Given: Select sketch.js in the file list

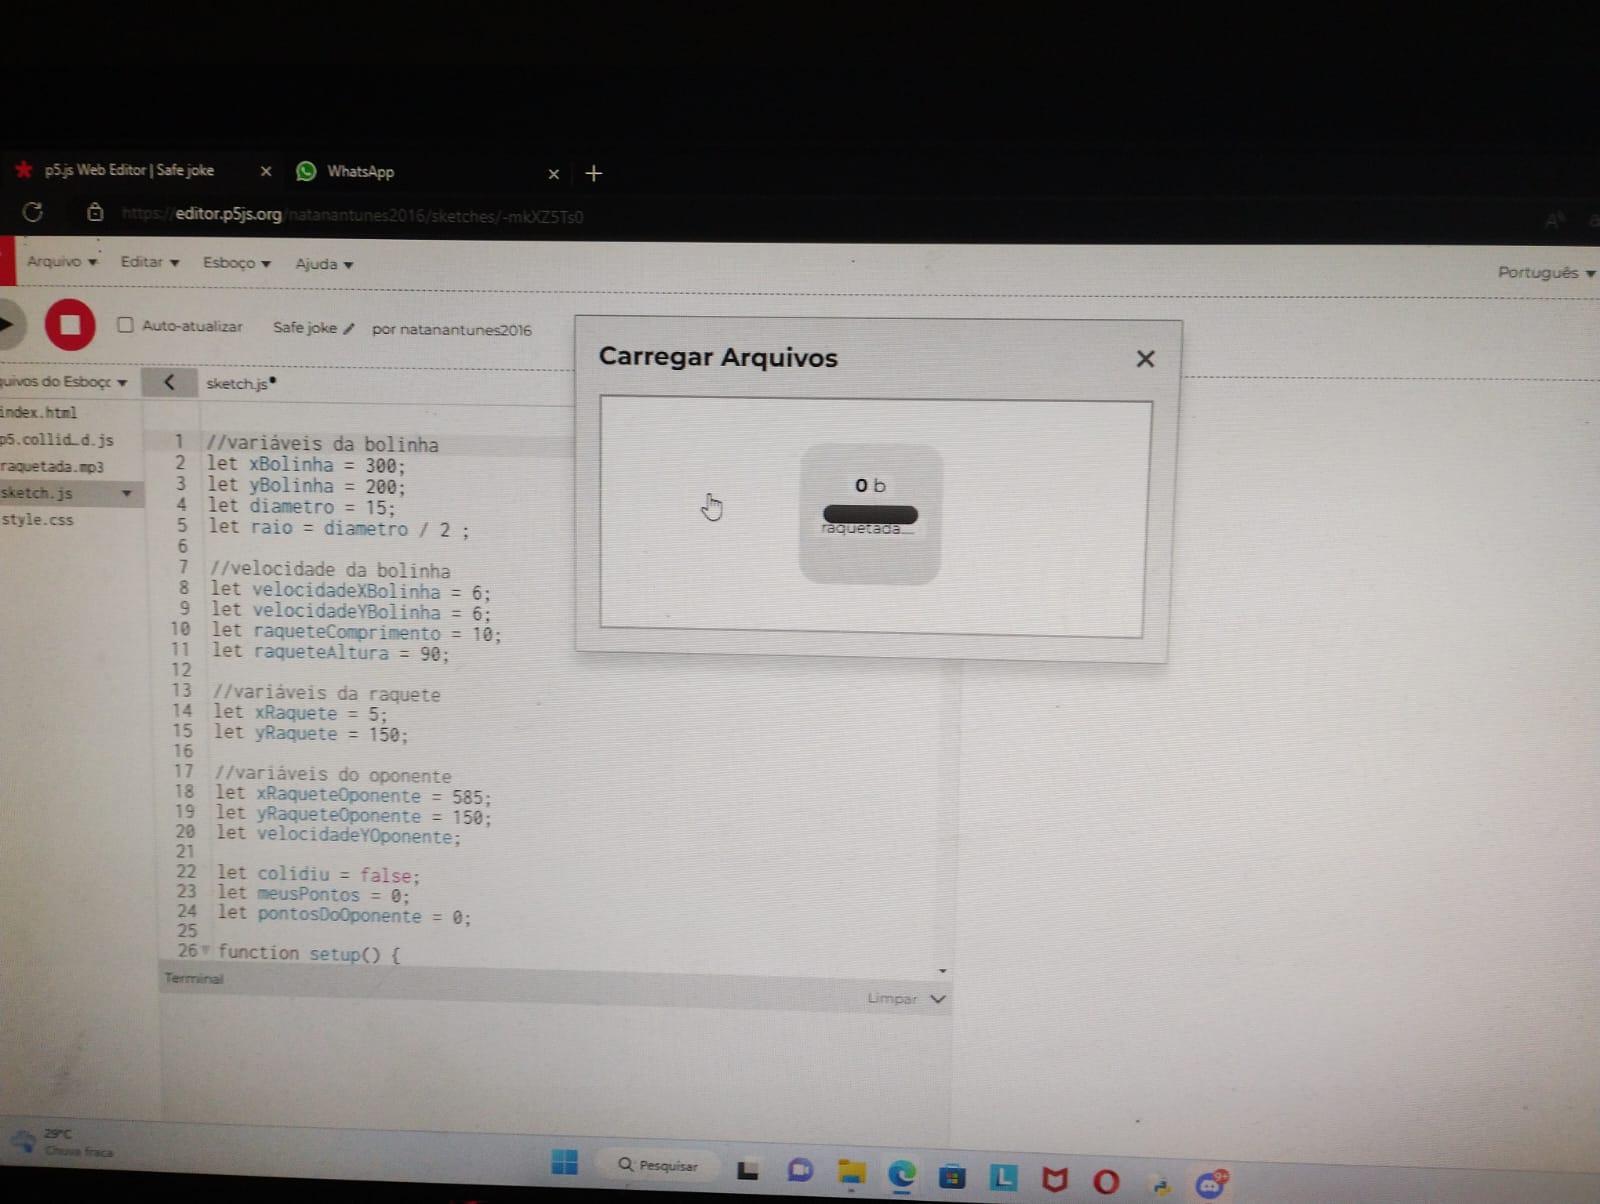Looking at the screenshot, I should point(36,493).
